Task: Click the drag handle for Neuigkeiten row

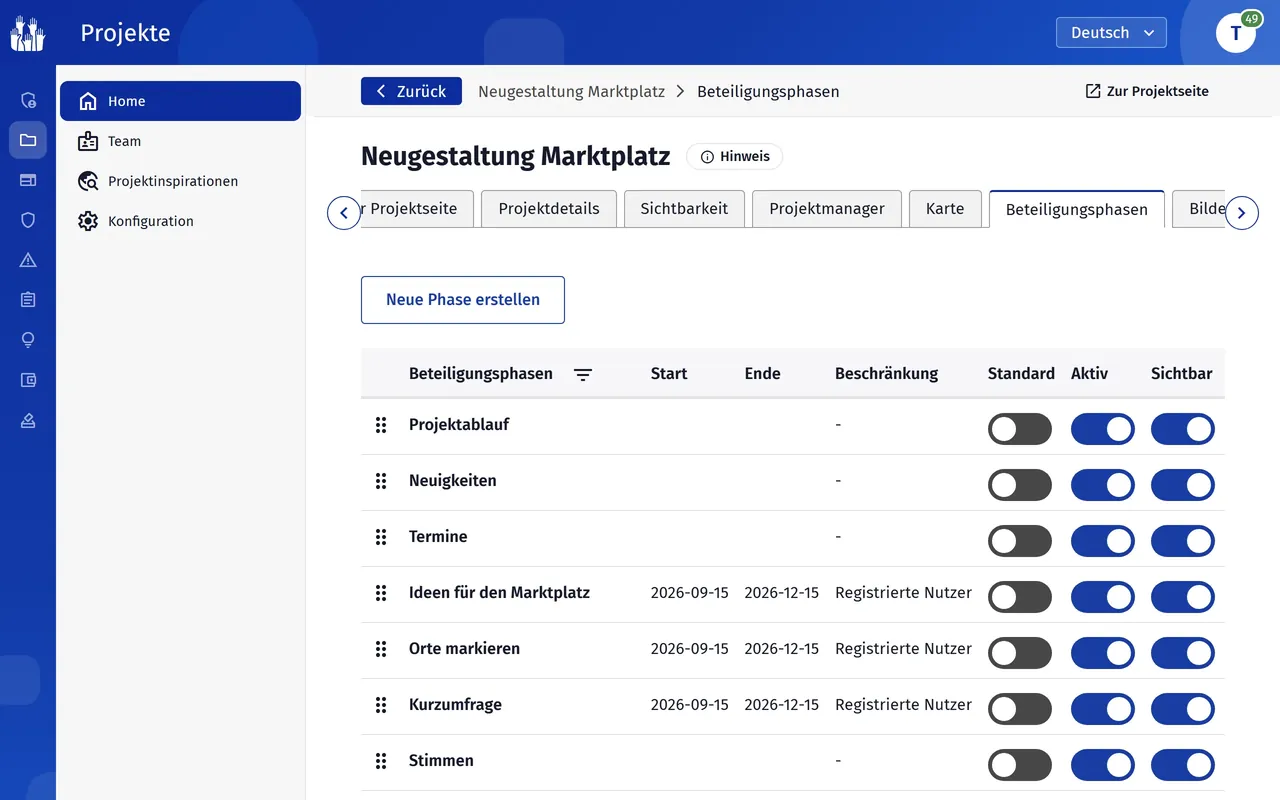Action: (381, 481)
